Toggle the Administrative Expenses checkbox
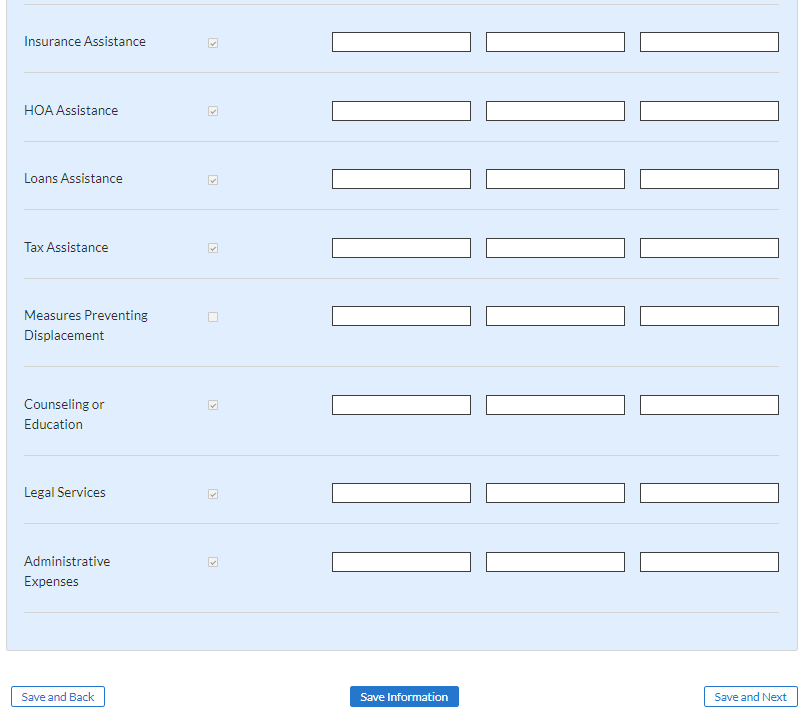This screenshot has height=728, width=805. pos(213,563)
